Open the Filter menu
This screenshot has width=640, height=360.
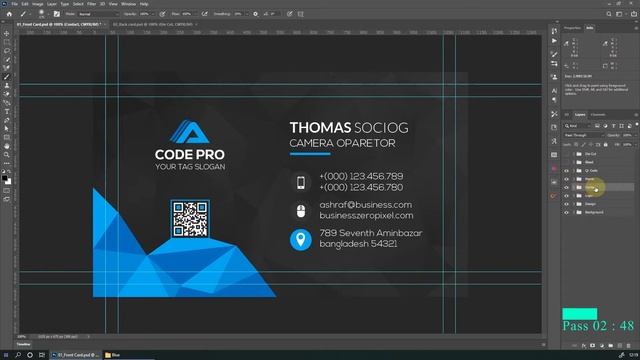click(x=91, y=4)
